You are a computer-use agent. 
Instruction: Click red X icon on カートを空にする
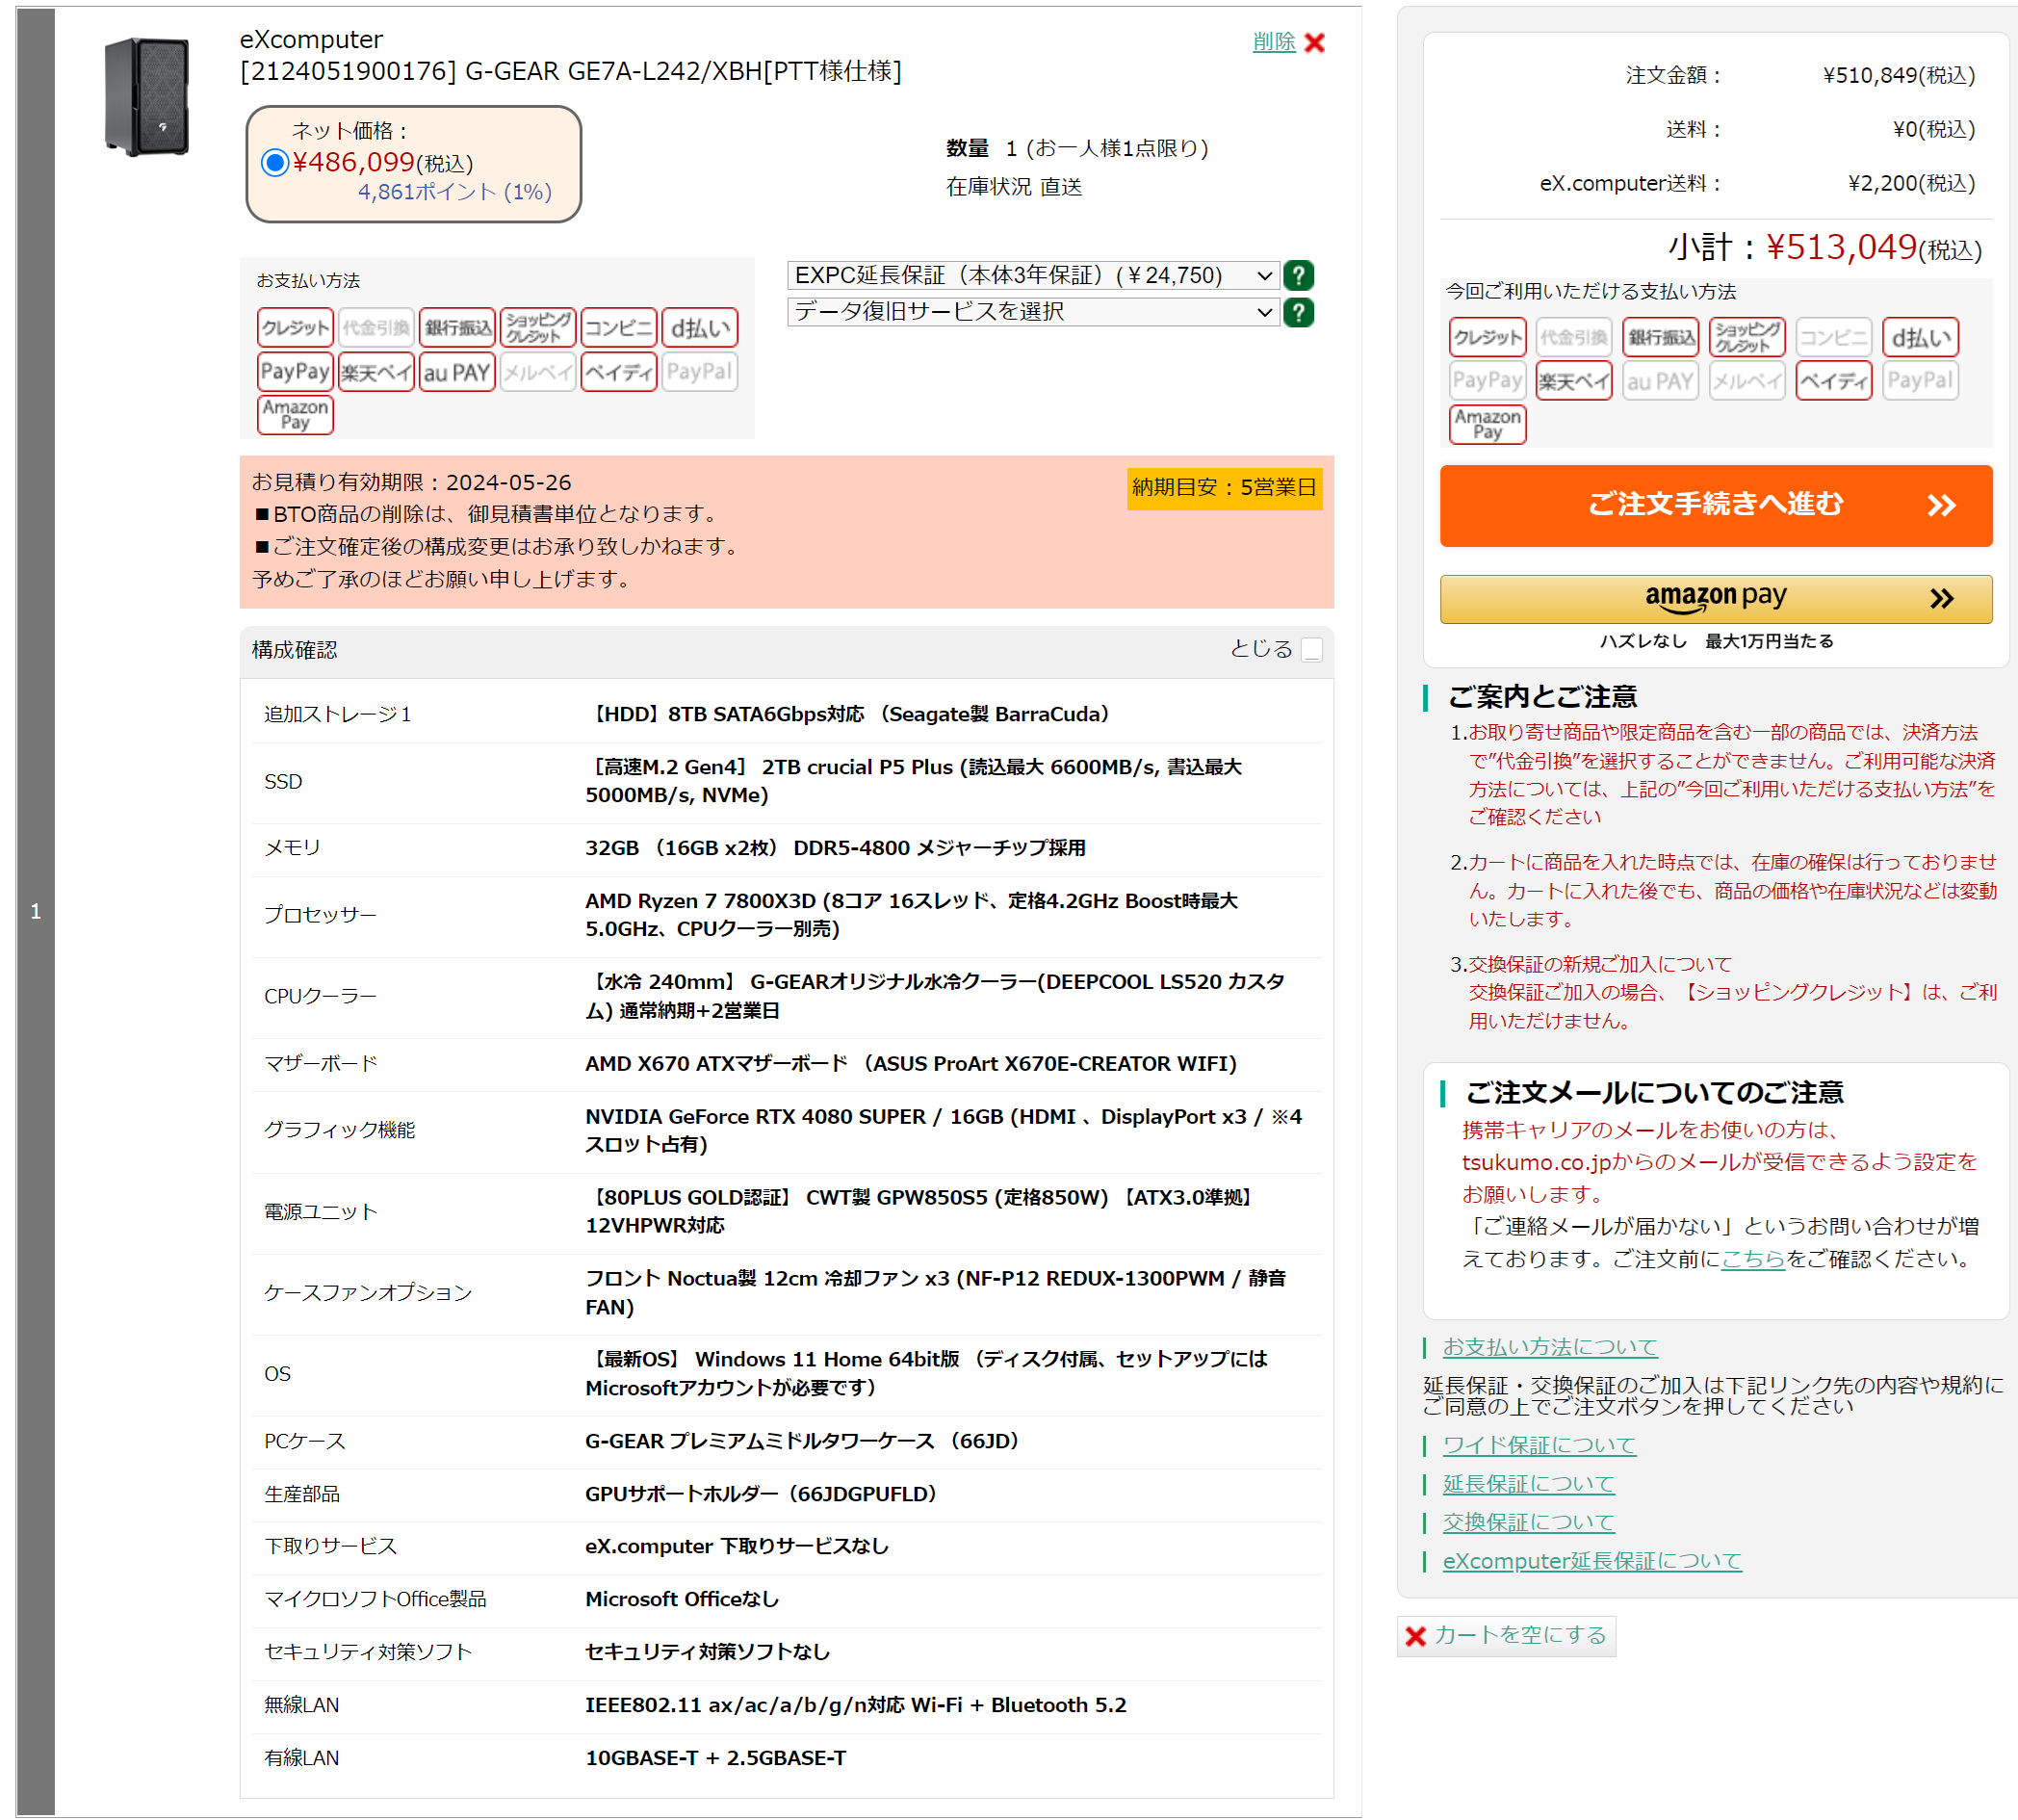tap(1415, 1636)
